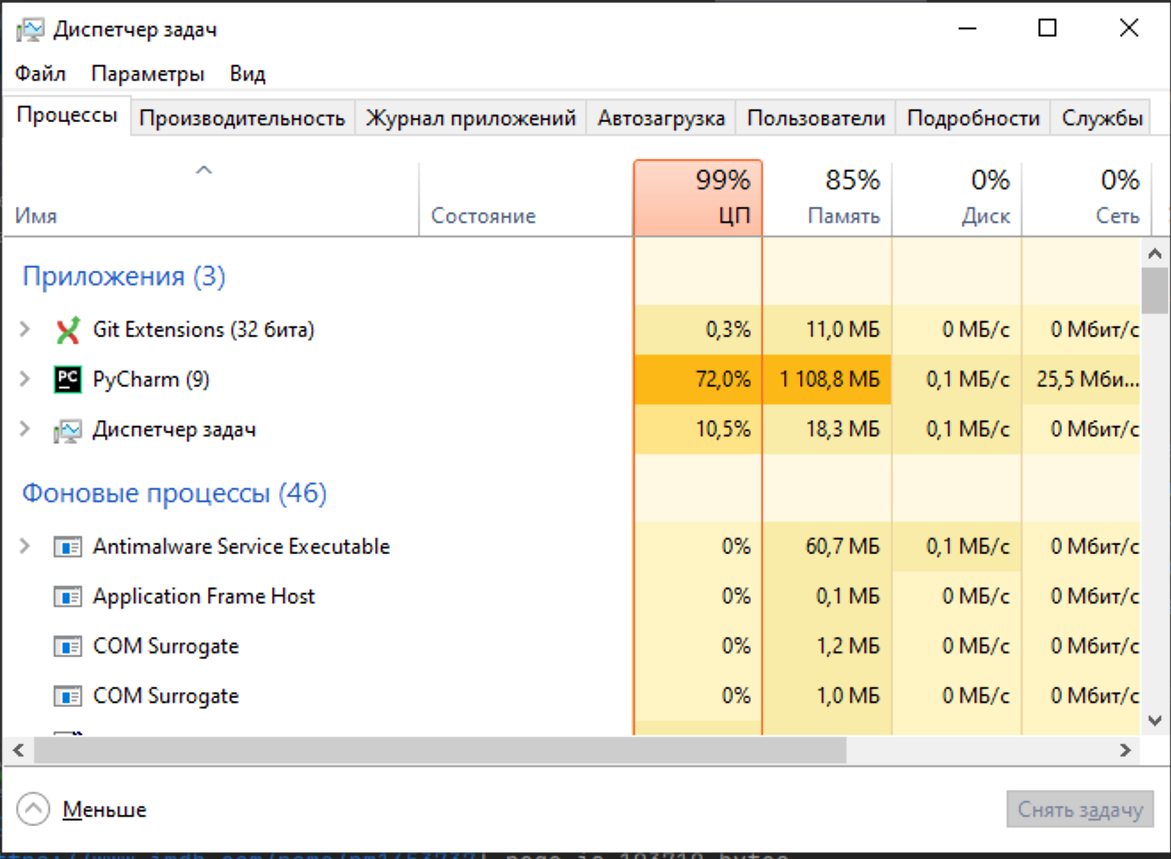Switch to the Подробности tab
Image resolution: width=1171 pixels, height=859 pixels.
click(x=973, y=118)
